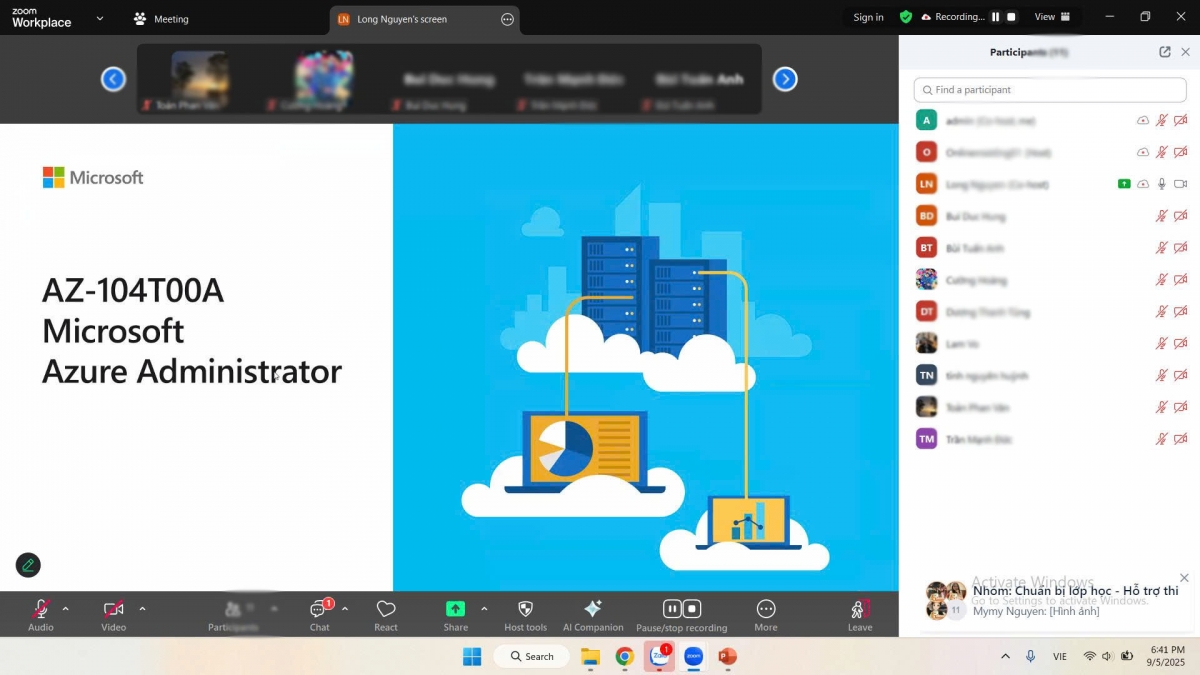Open Host tools shield icon

(525, 609)
